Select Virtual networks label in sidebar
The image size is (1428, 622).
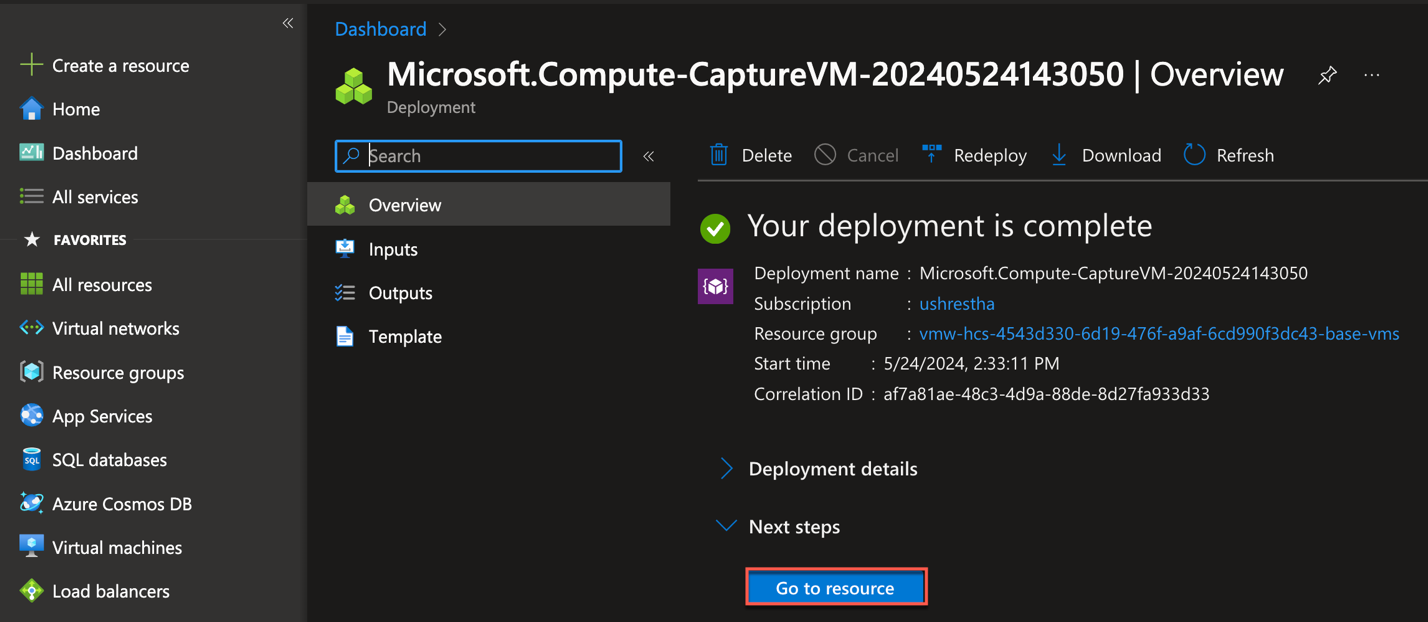click(116, 329)
